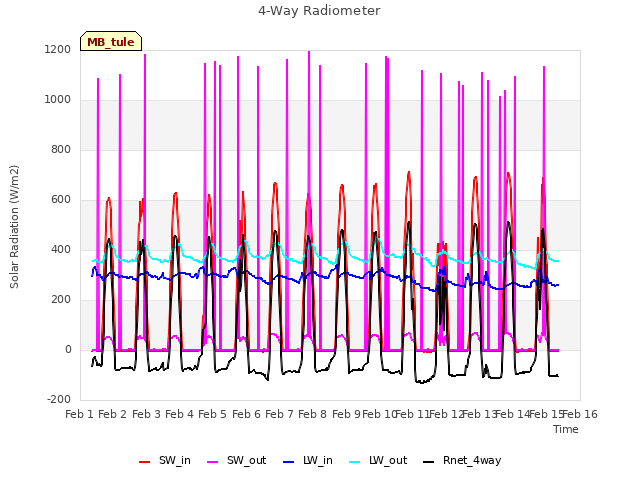Click the 800 y-axis tick label
Viewport: 640px width, 480px height.
pyautogui.click(x=61, y=150)
